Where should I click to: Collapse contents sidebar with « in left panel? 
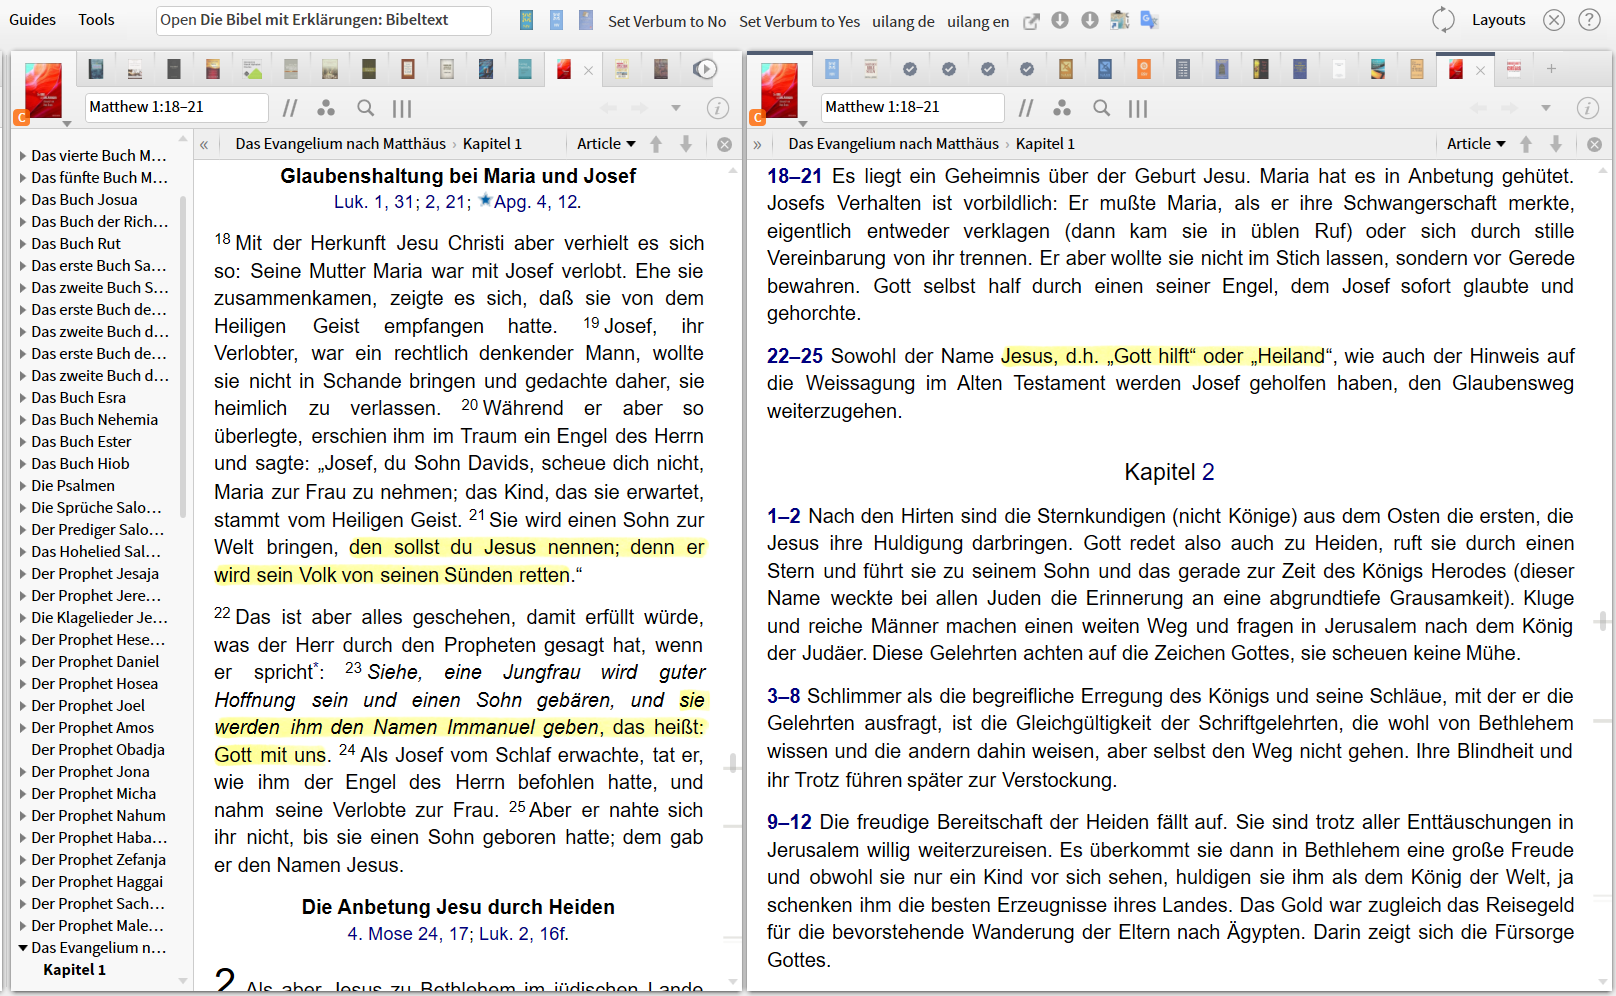pyautogui.click(x=204, y=144)
